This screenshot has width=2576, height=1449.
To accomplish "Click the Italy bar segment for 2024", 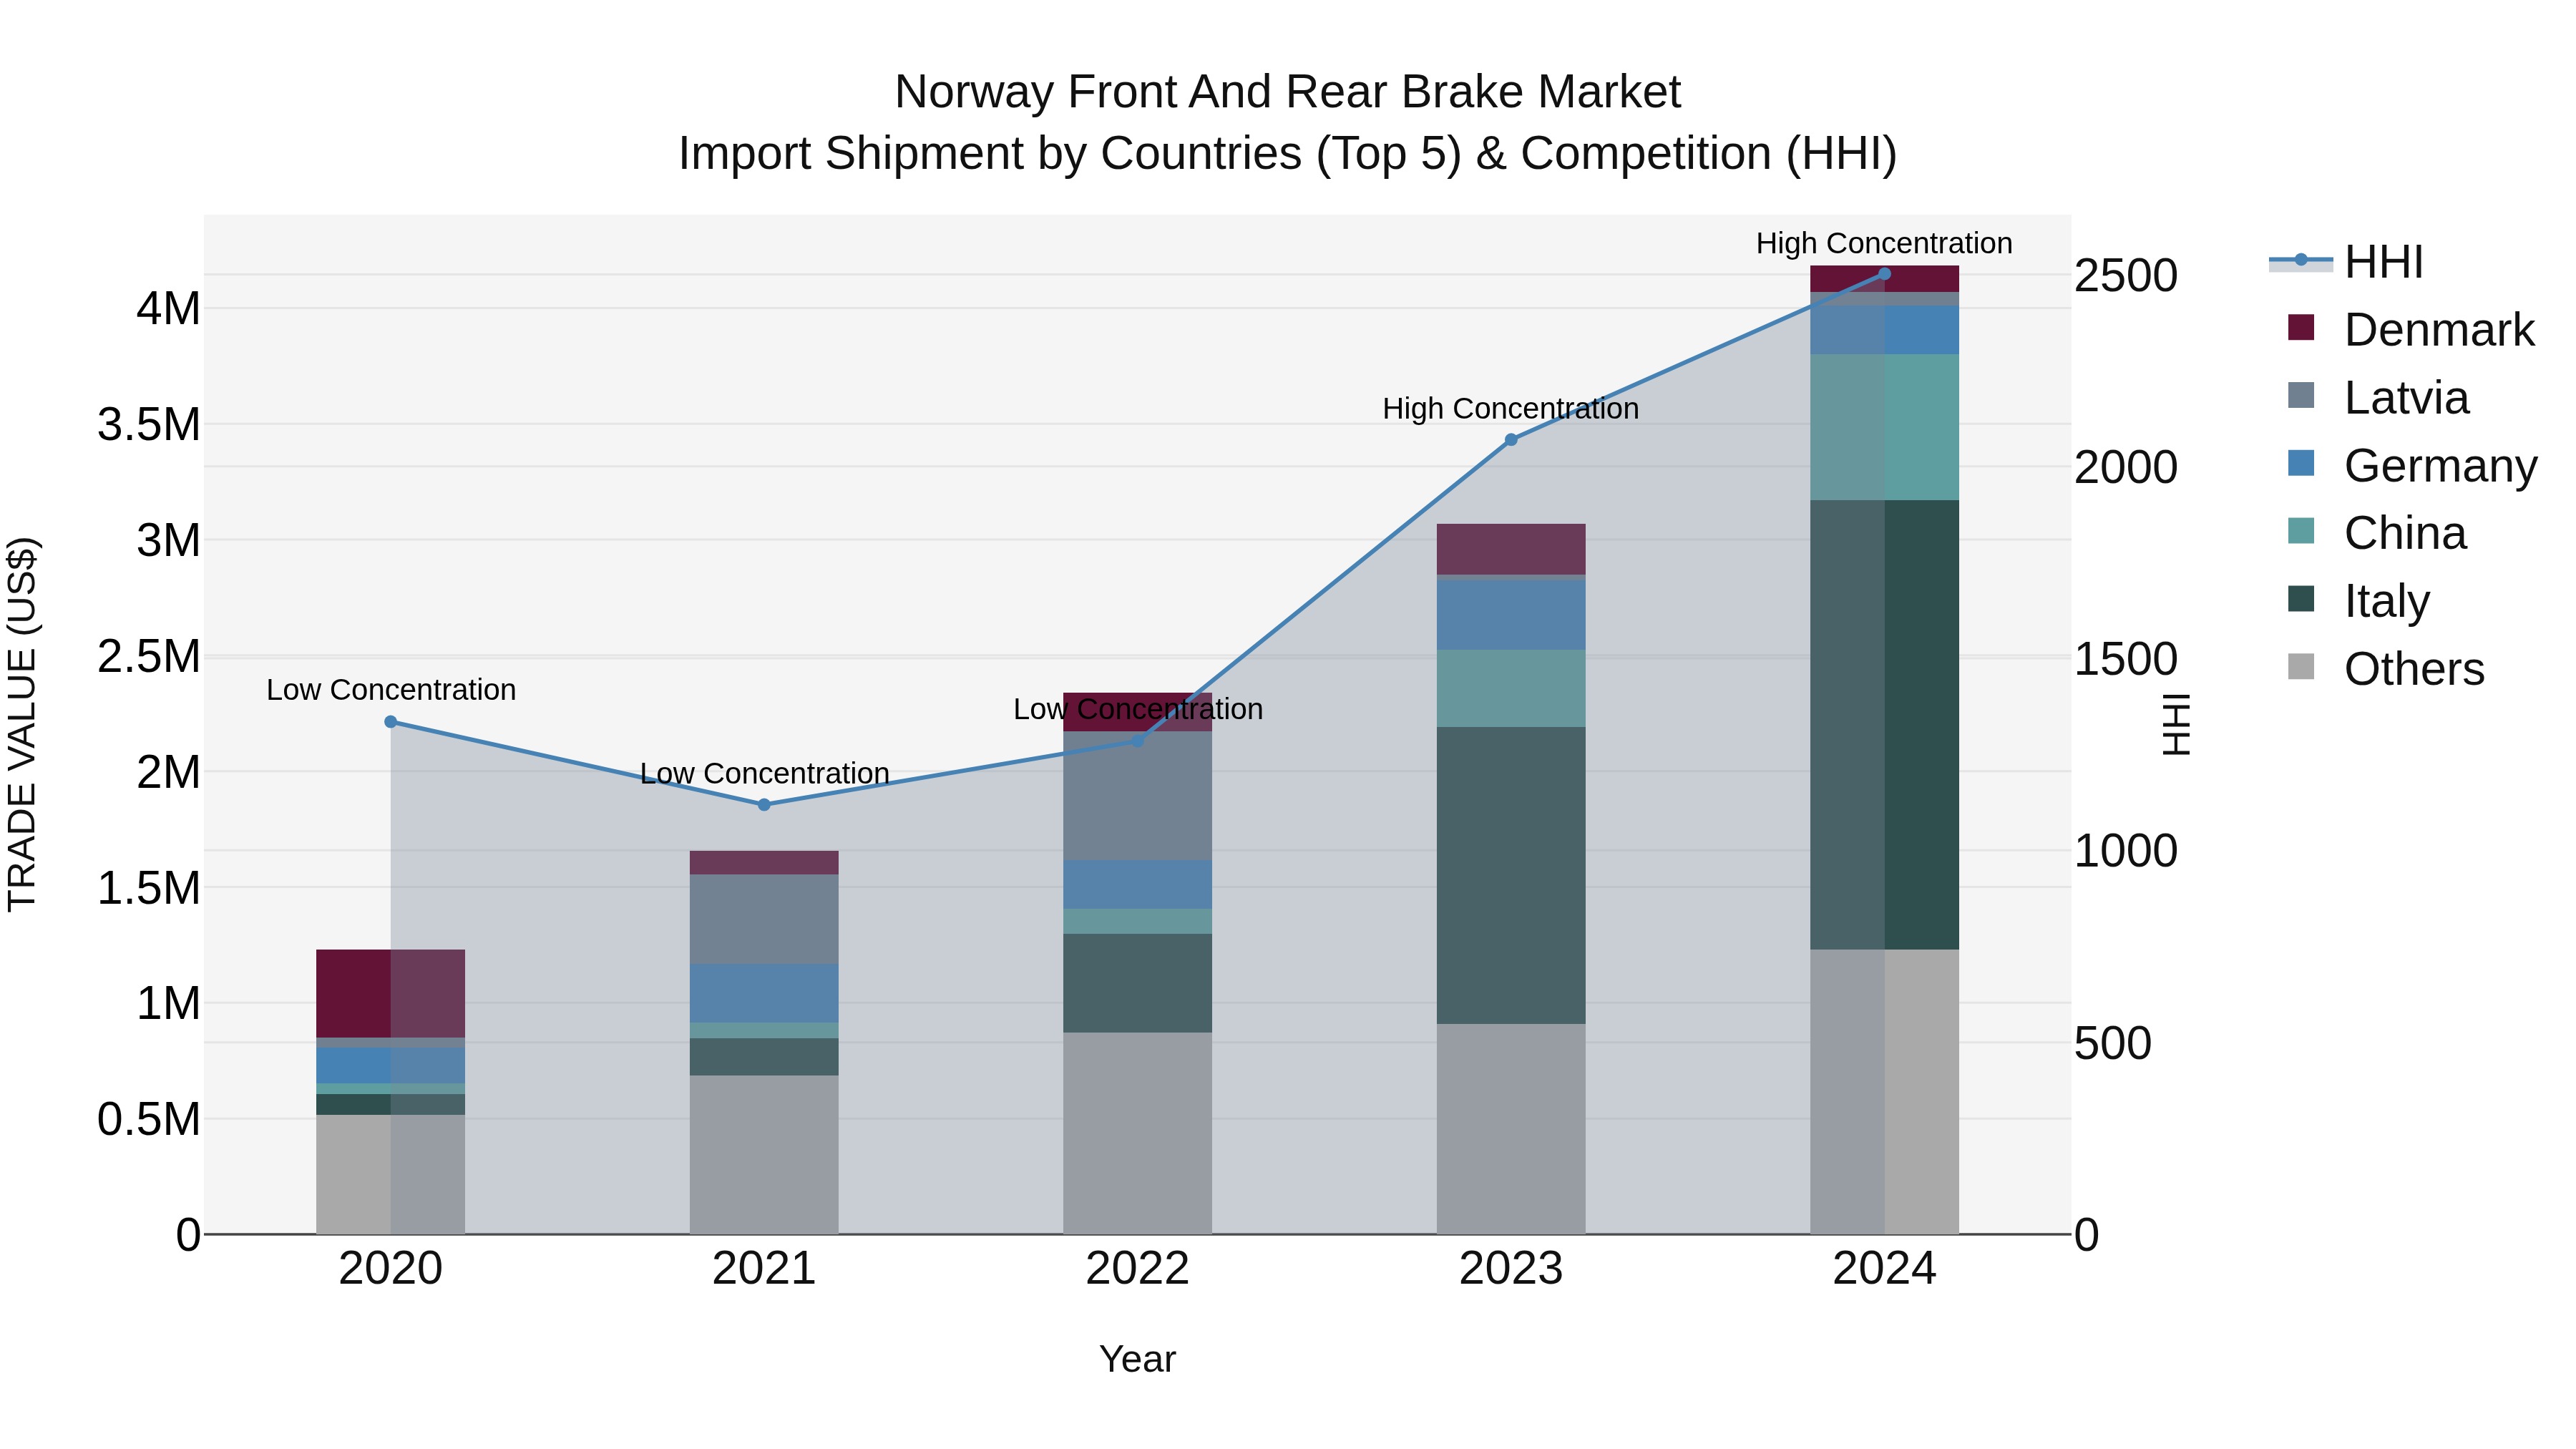I will coord(1884,725).
